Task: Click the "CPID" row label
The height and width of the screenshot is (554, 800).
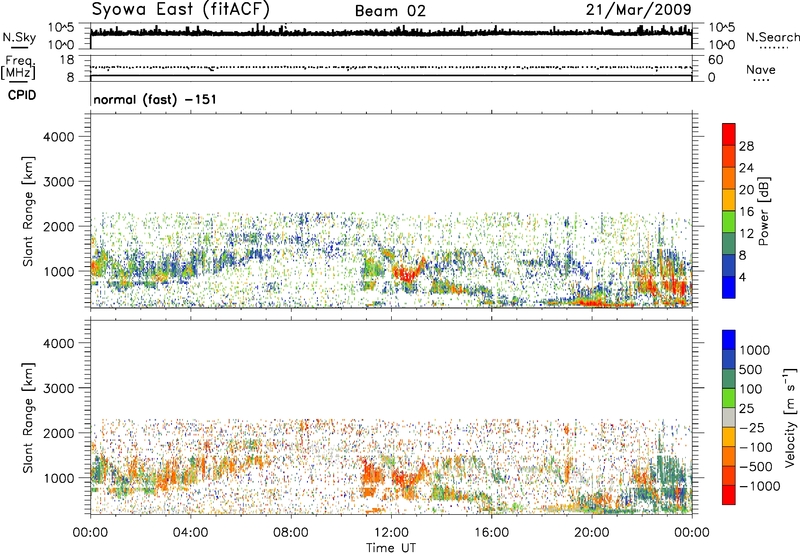Action: pyautogui.click(x=22, y=95)
